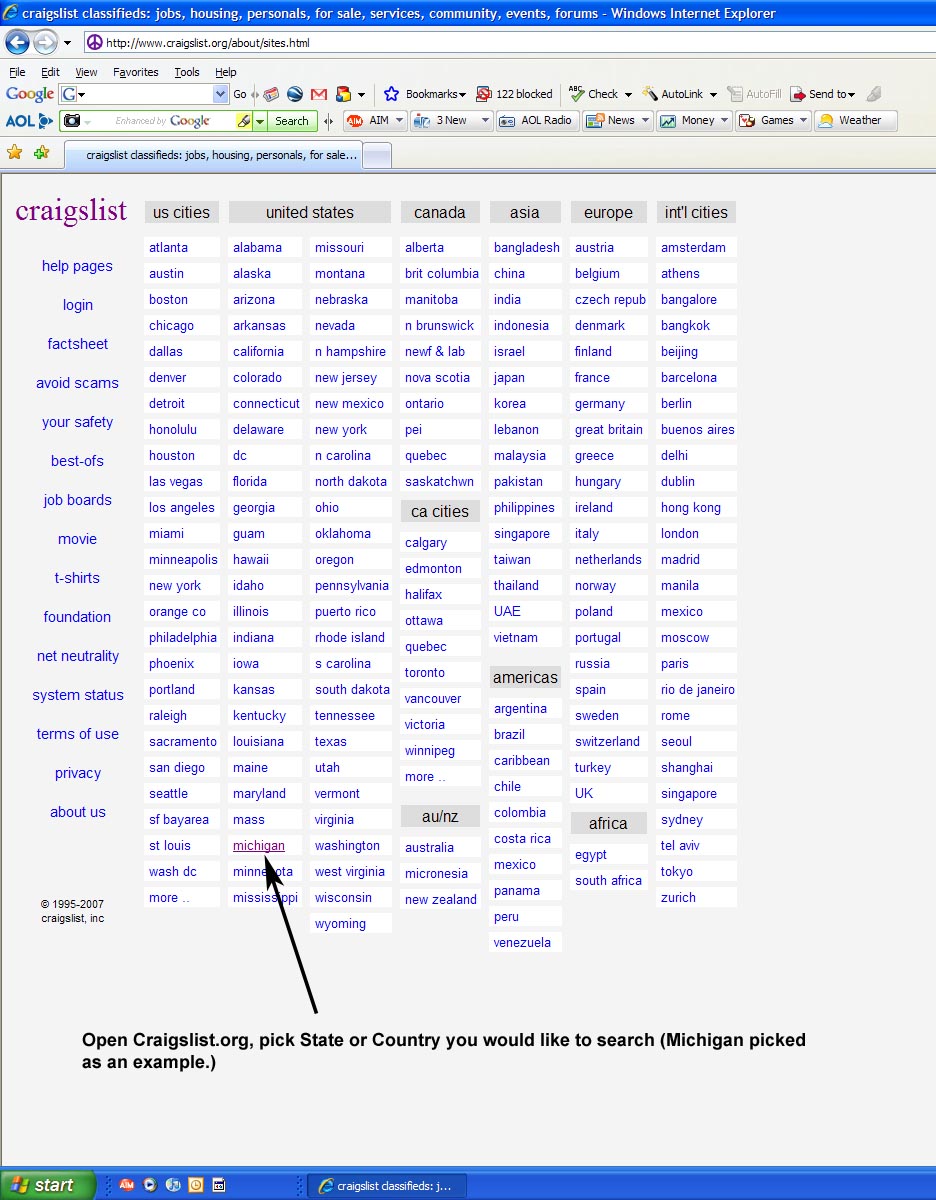936x1200 pixels.
Task: Click the colorful cubes icon in Google toolbar
Action: coord(344,94)
